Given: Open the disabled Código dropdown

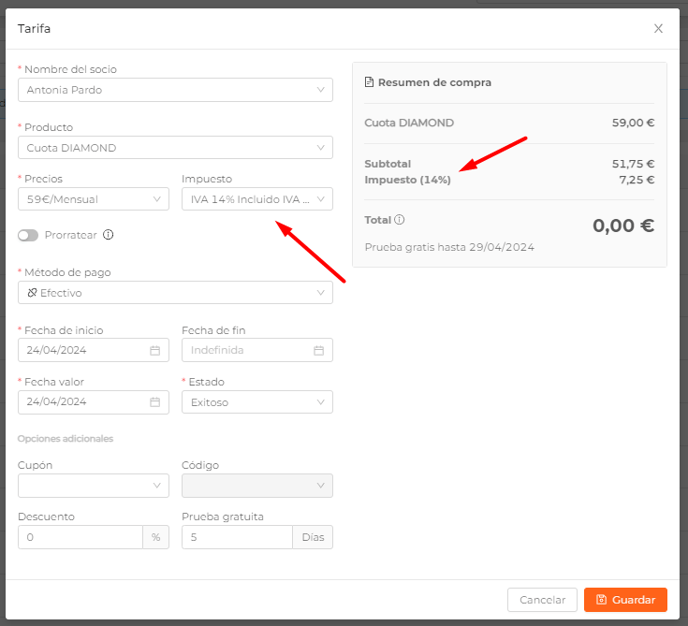Looking at the screenshot, I should pyautogui.click(x=257, y=486).
